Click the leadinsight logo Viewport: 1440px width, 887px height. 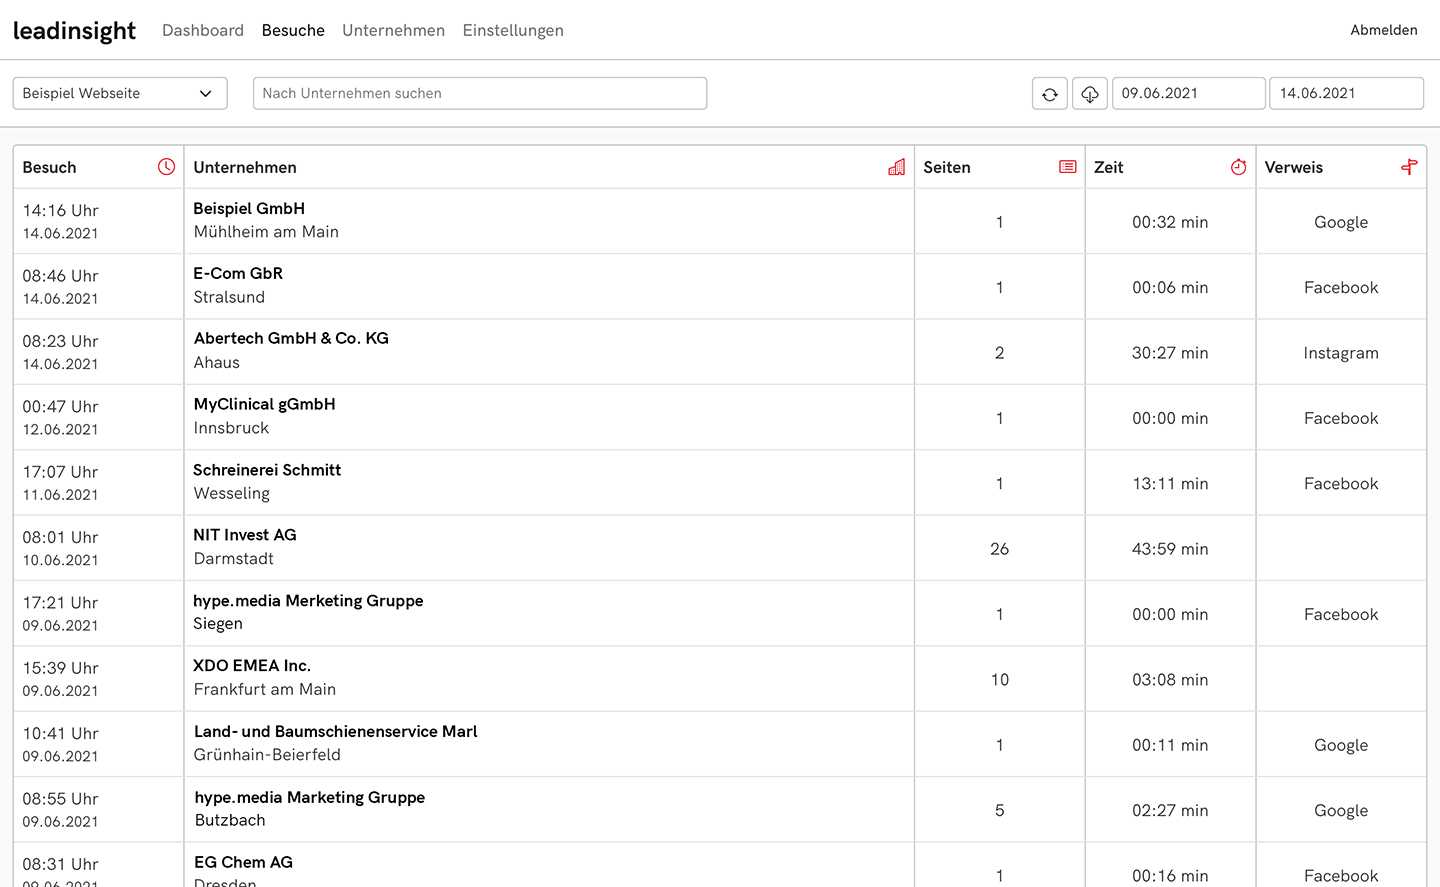click(74, 31)
